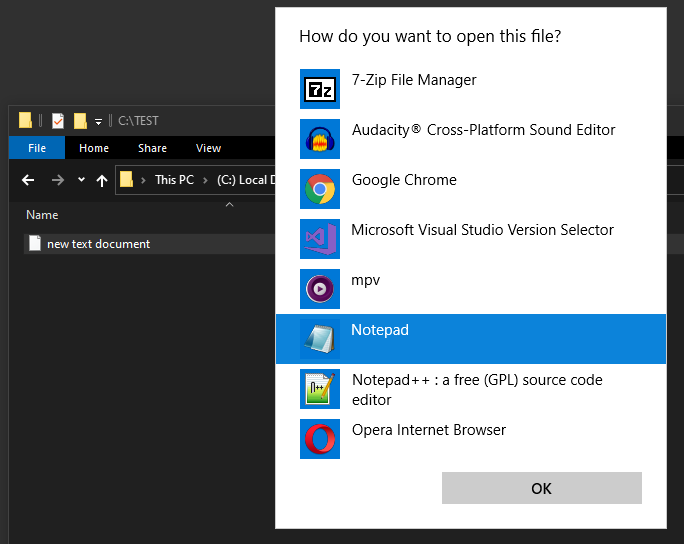Select the Notepad++ icon
The image size is (684, 544).
pyautogui.click(x=320, y=389)
